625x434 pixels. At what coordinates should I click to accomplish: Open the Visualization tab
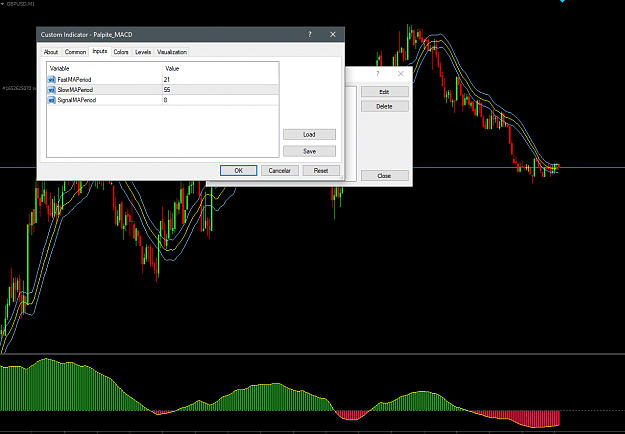[172, 52]
